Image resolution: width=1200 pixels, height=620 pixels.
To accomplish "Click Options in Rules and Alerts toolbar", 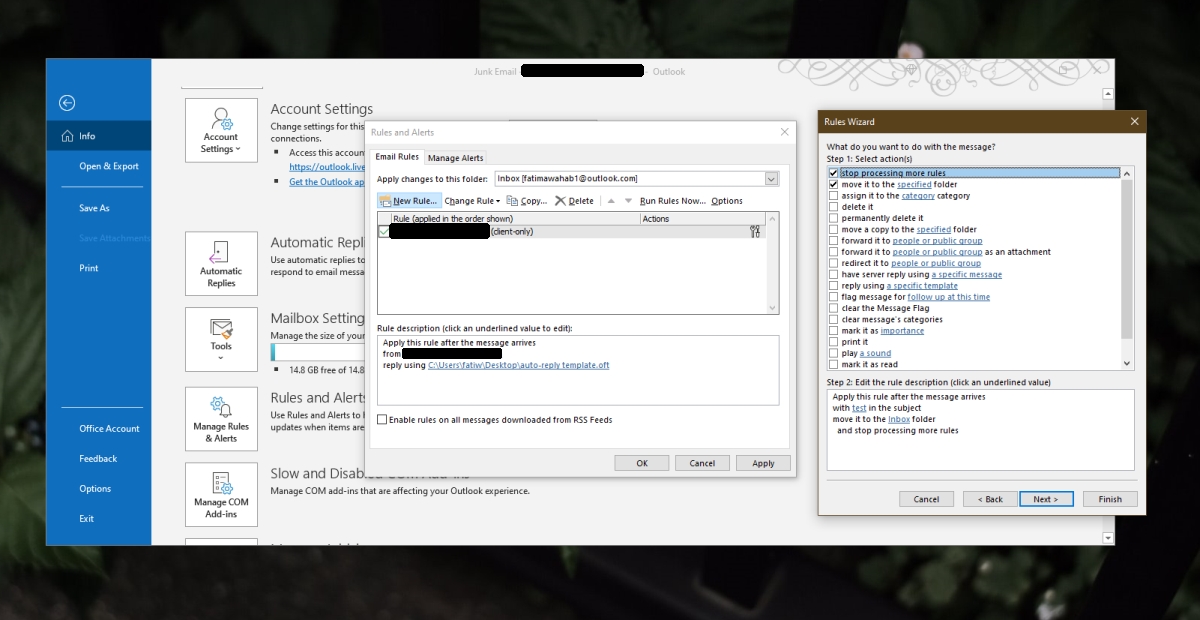I will click(727, 201).
